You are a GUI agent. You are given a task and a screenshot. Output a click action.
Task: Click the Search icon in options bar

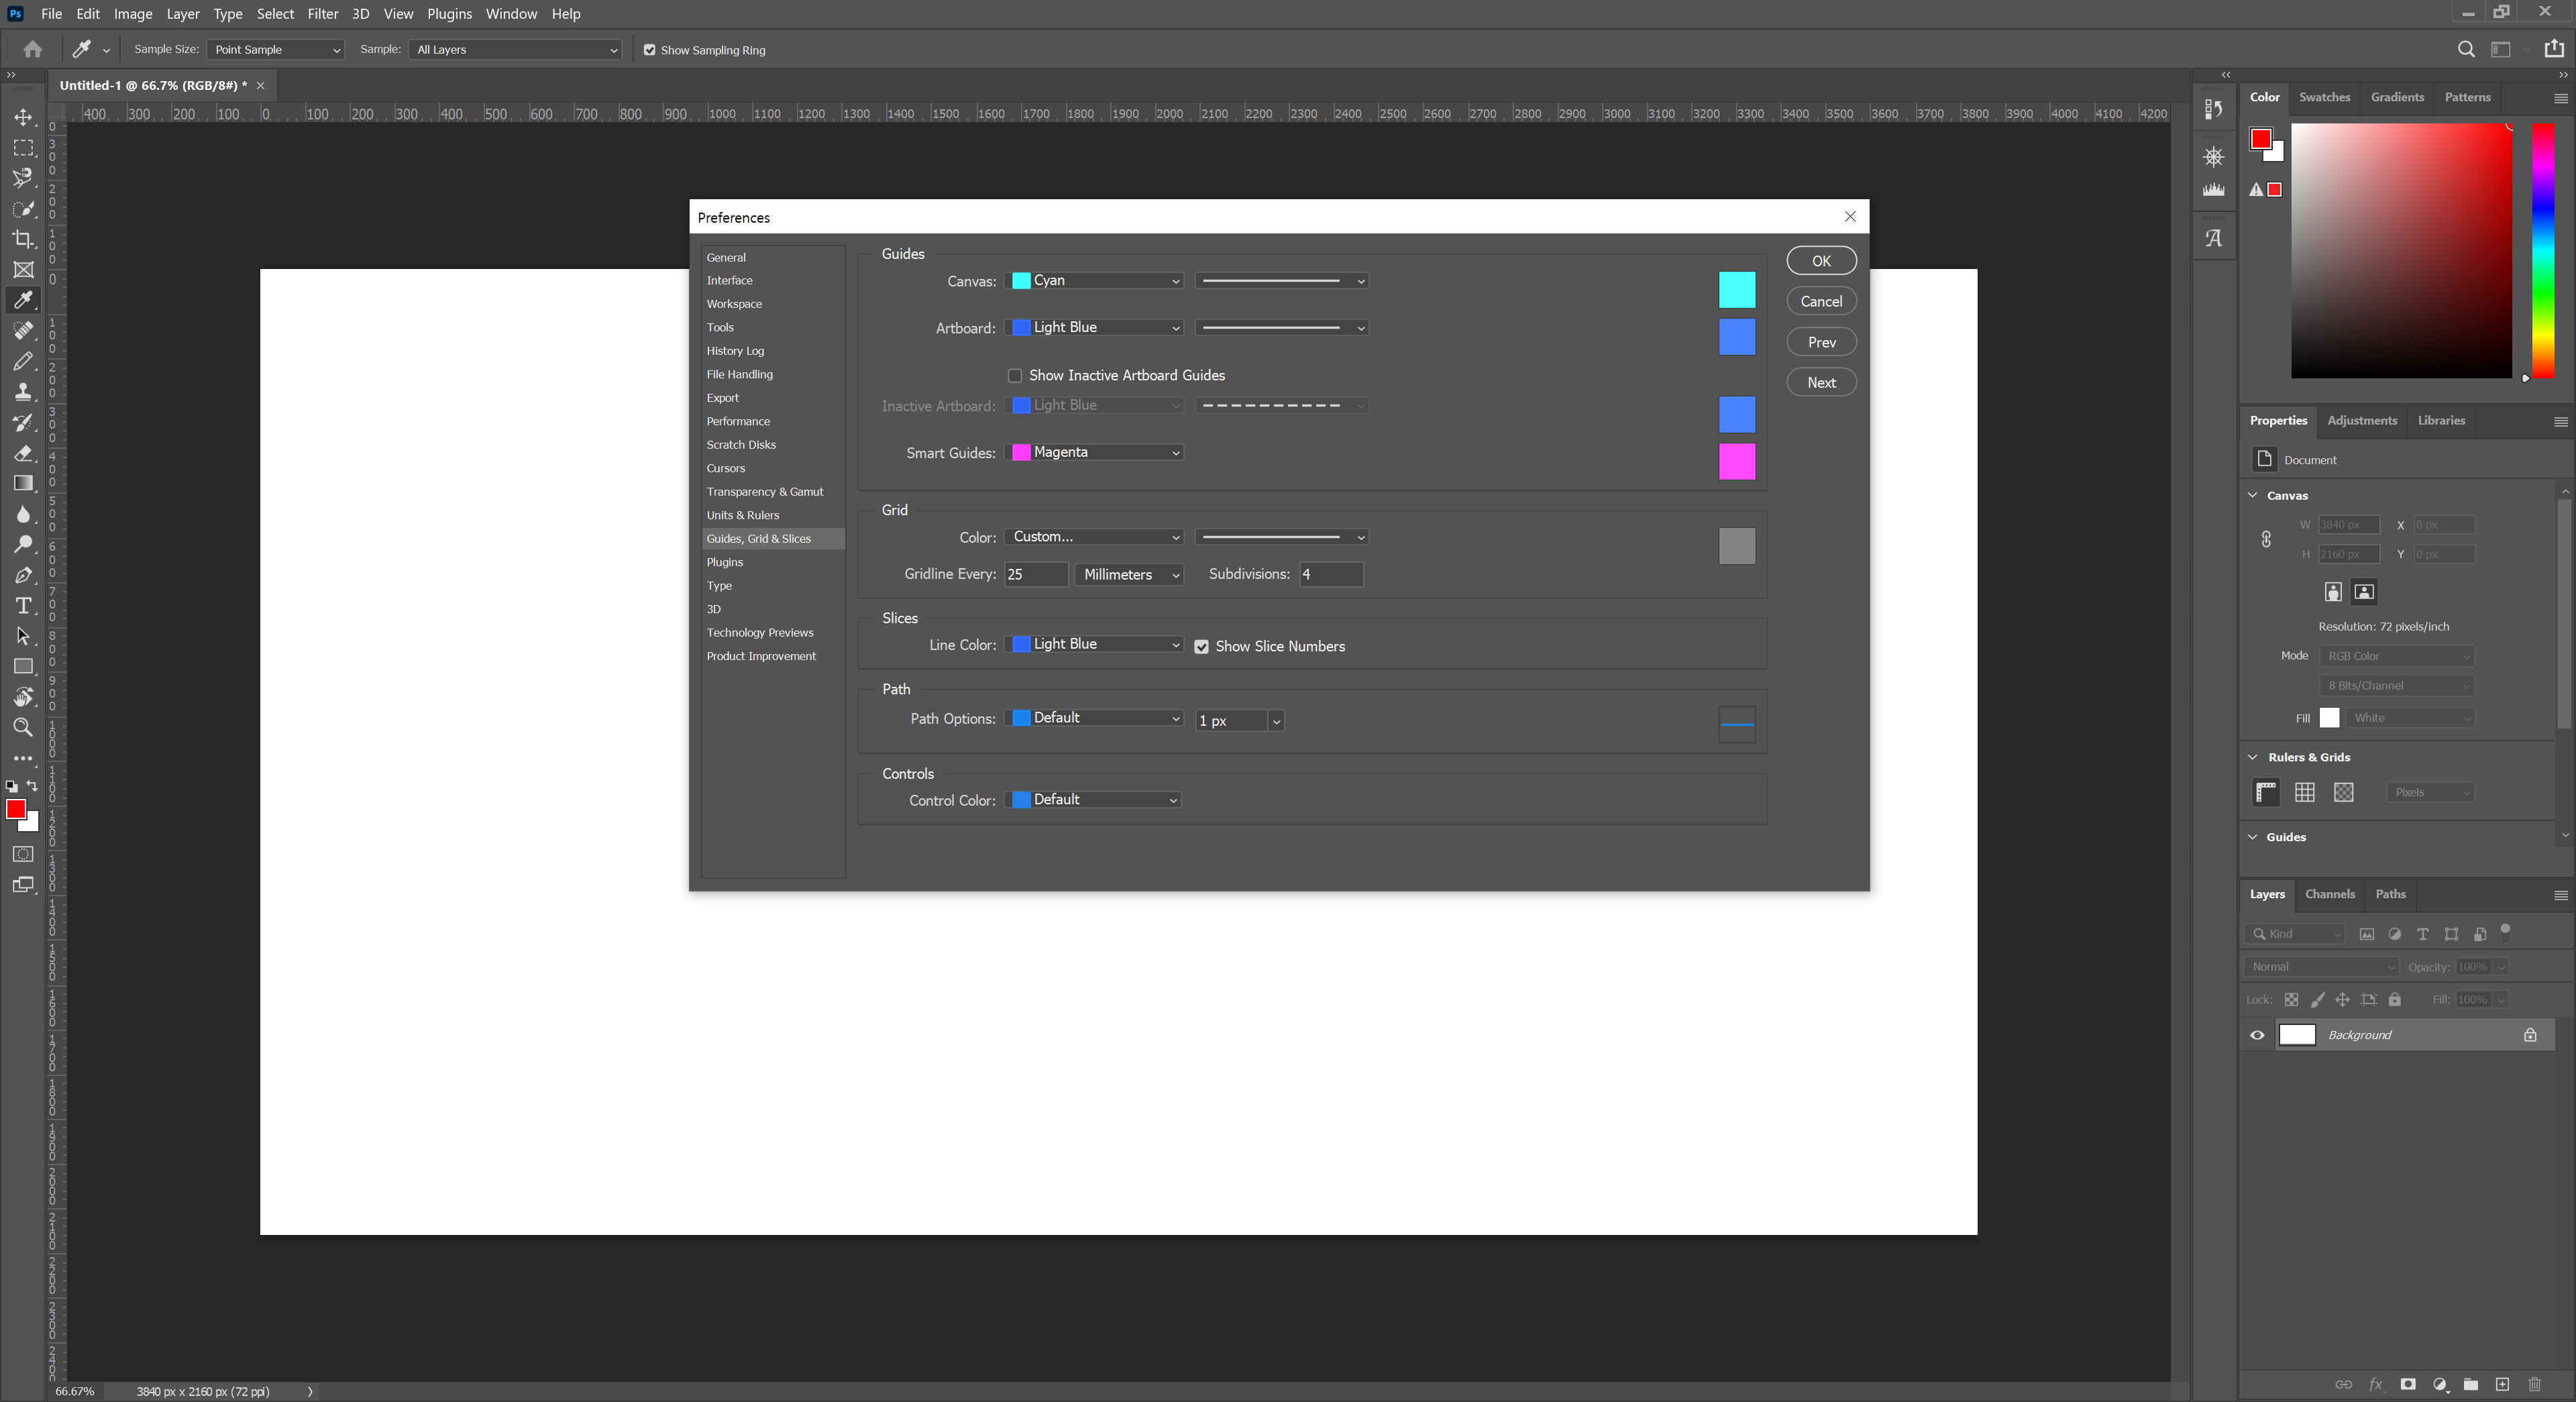pyautogui.click(x=2466, y=49)
